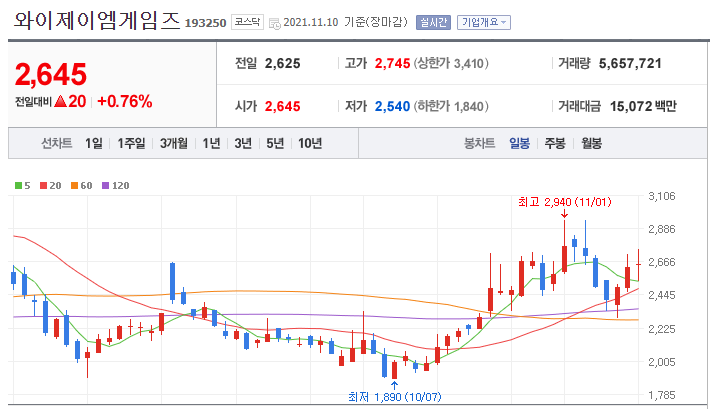The width and height of the screenshot is (710, 409).
Task: Switch to 주봉 weekly candle chart
Action: tap(555, 144)
